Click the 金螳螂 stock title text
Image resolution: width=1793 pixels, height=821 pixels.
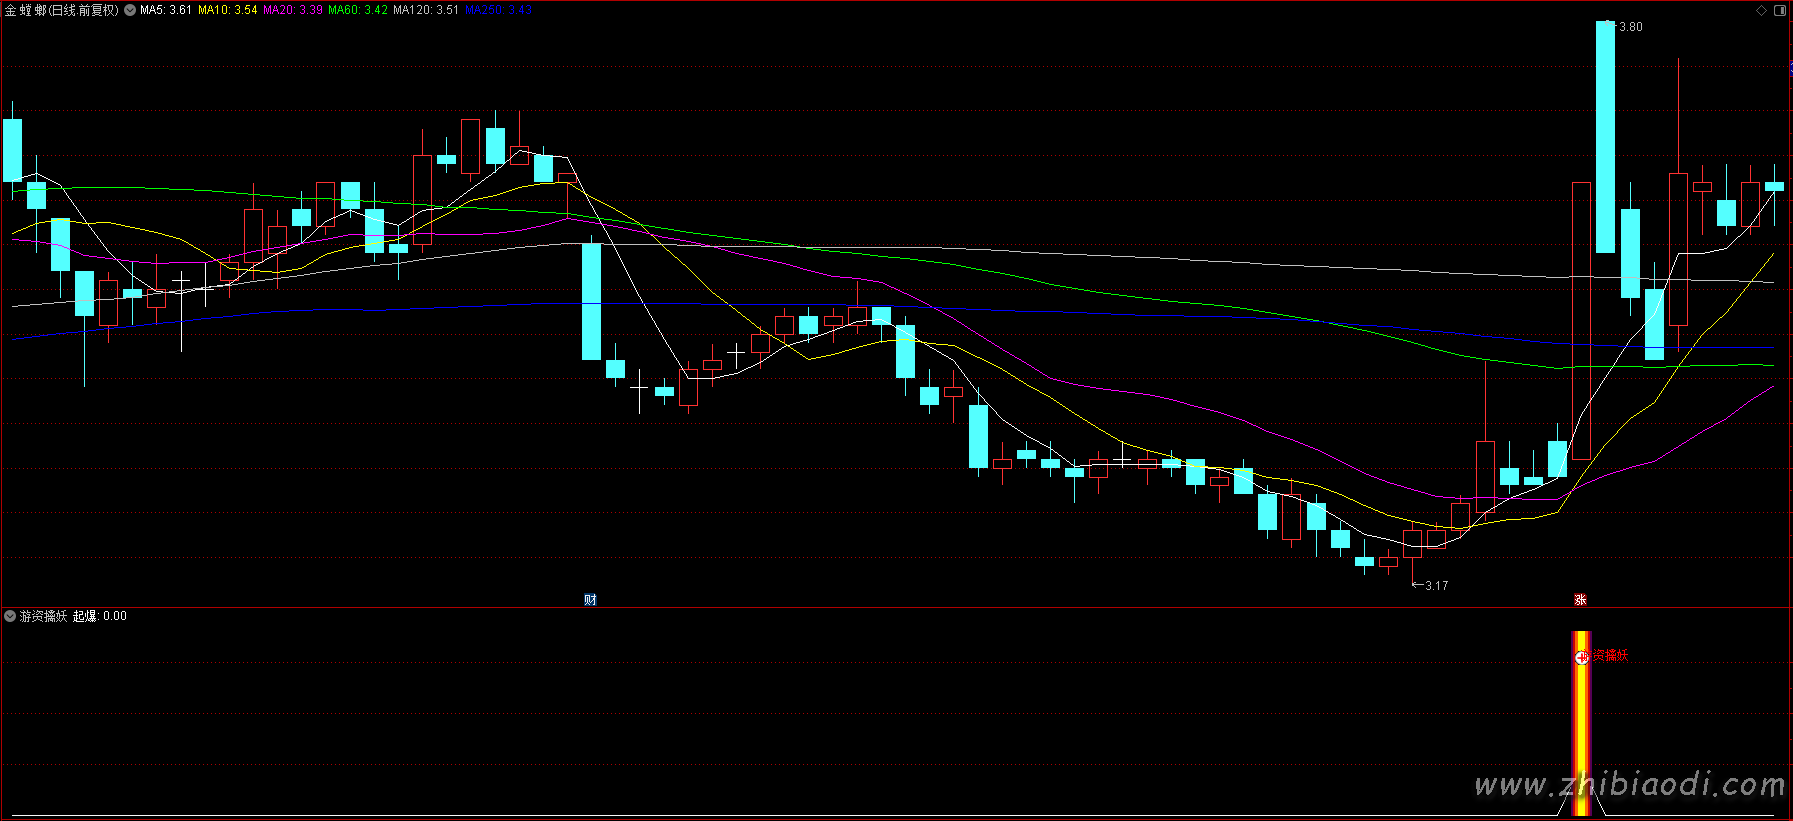click(26, 10)
